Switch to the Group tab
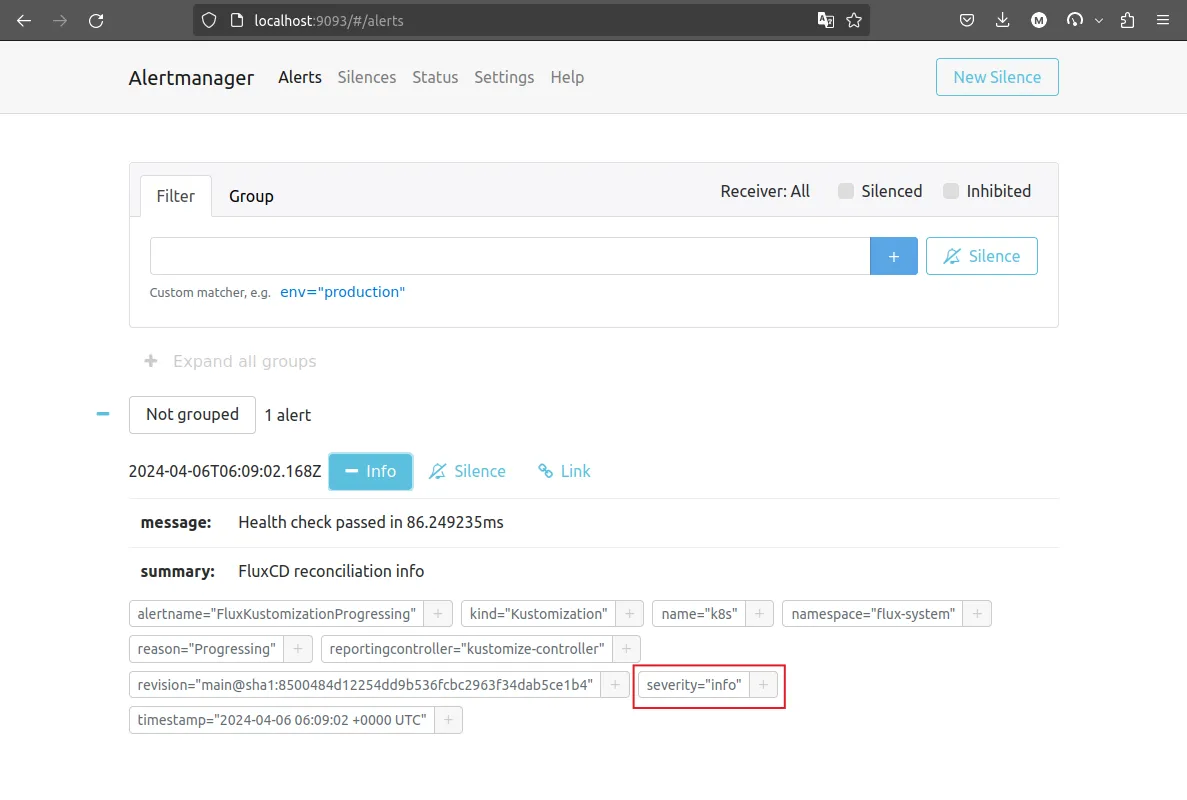Screen dimensions: 1187x800 pos(251,196)
